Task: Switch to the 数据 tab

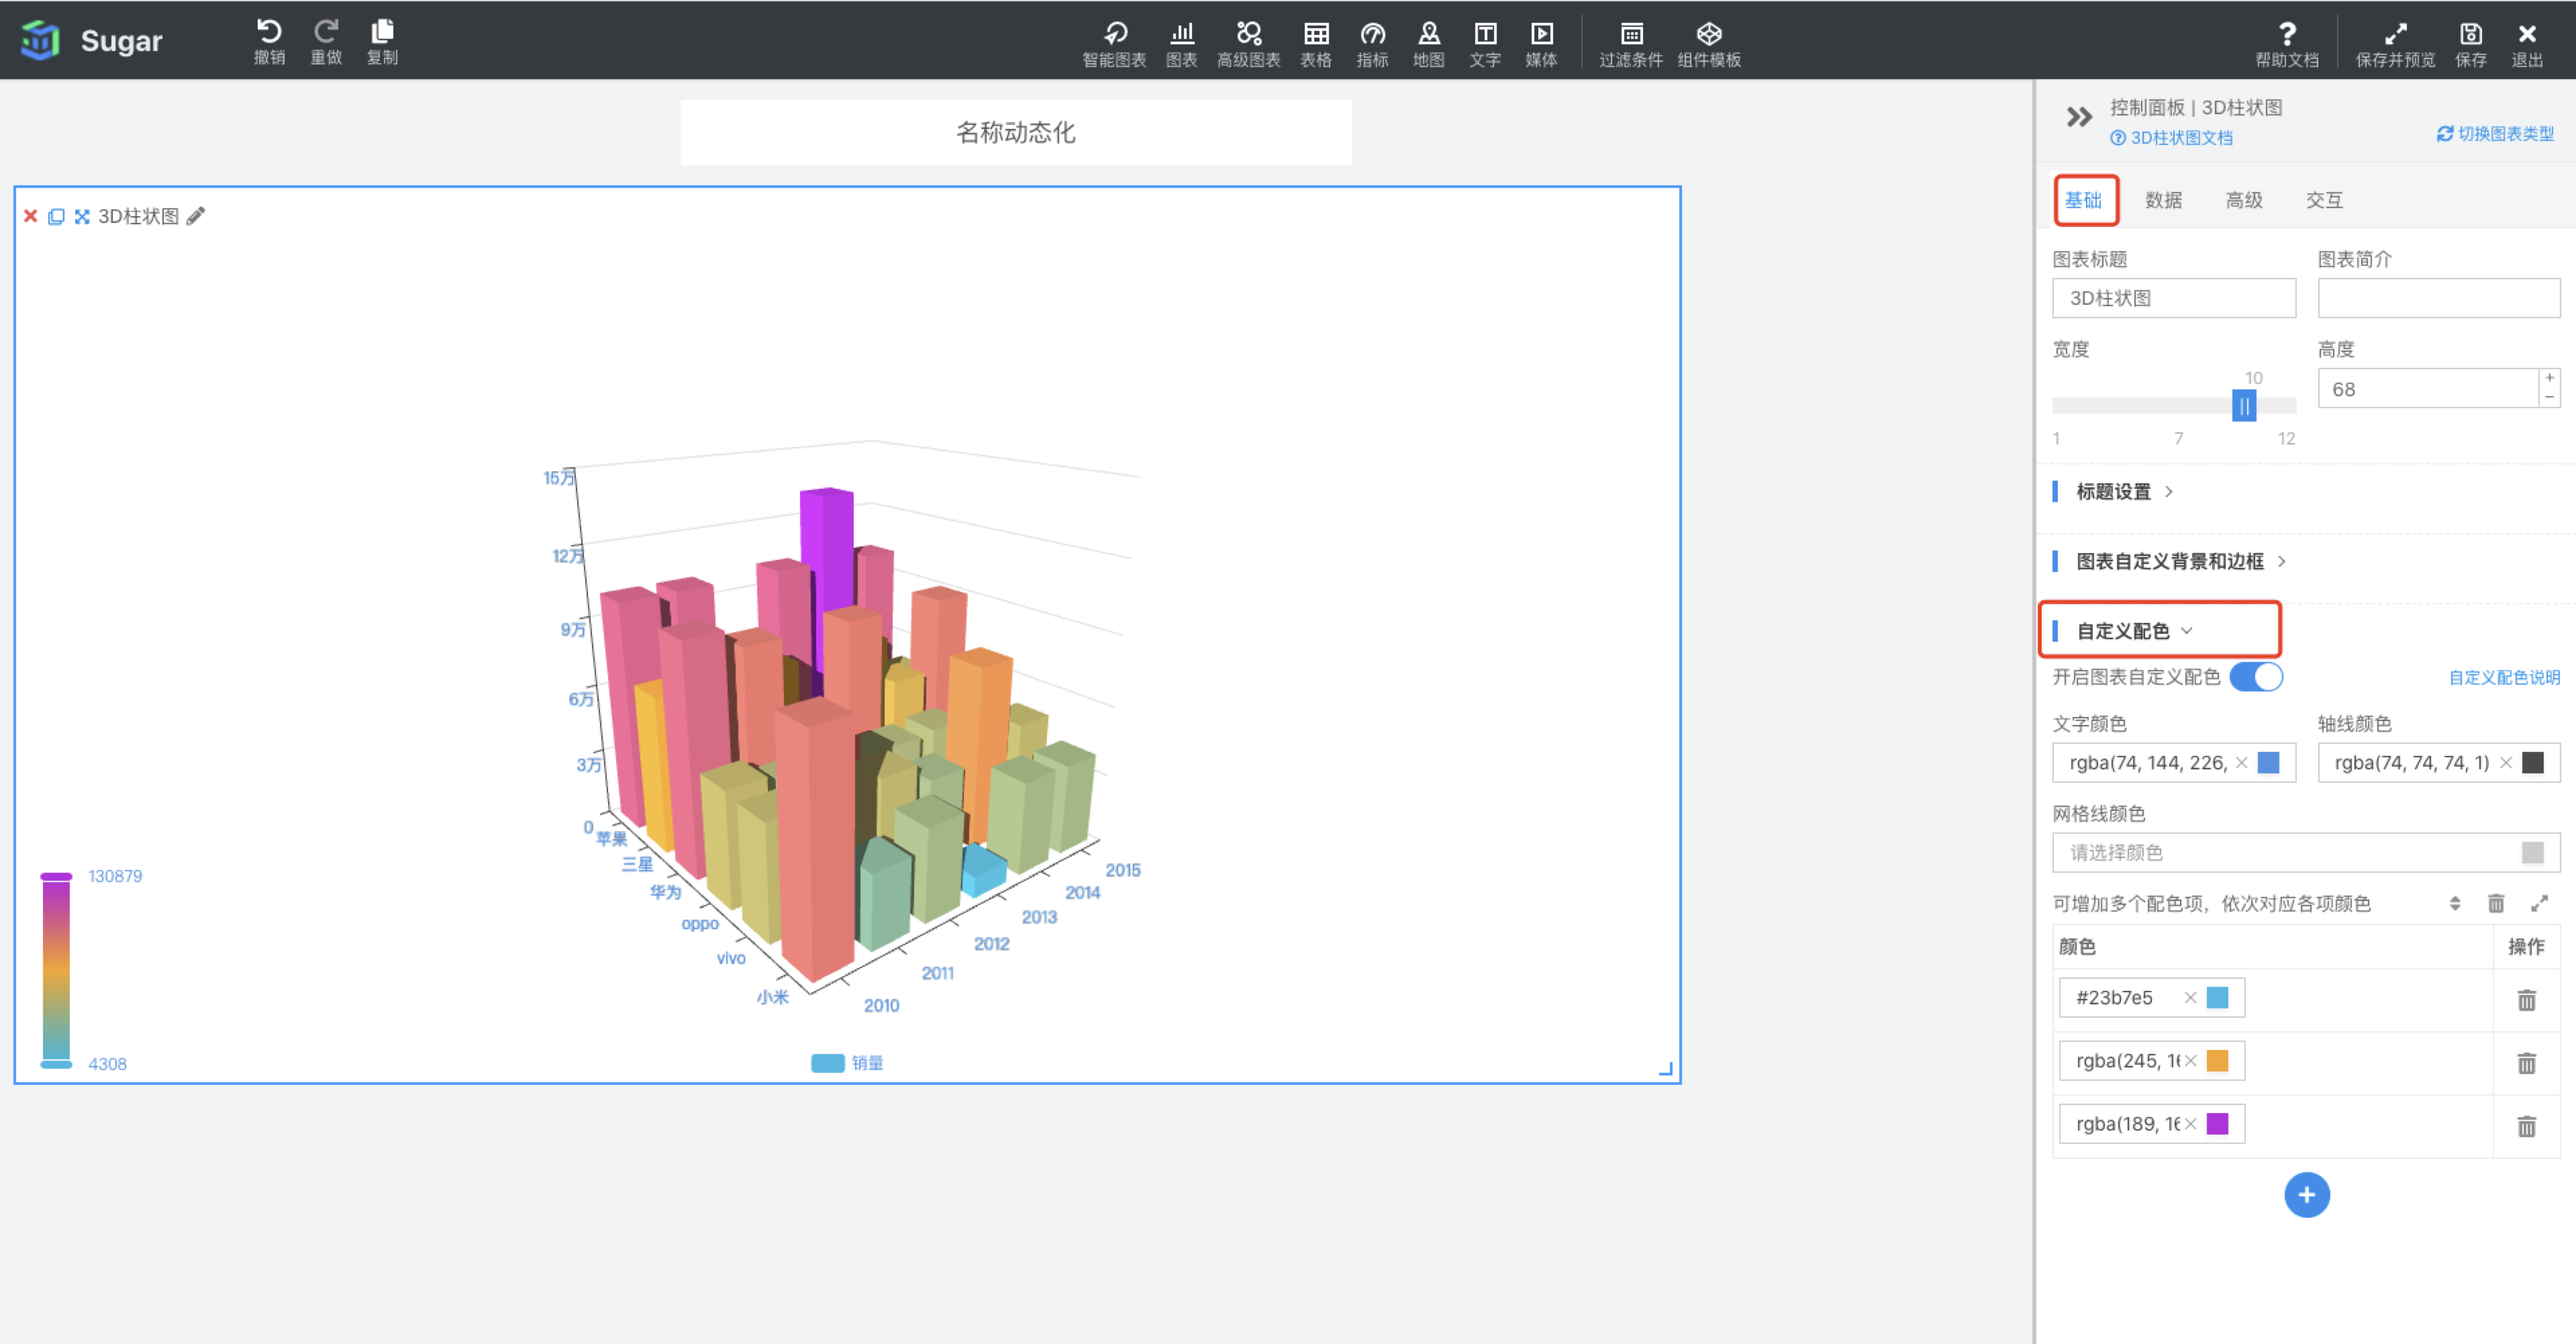Action: pyautogui.click(x=2163, y=200)
